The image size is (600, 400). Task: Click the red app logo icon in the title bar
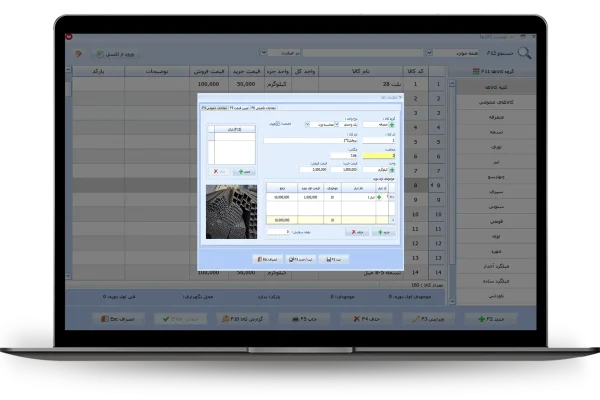[x=69, y=37]
